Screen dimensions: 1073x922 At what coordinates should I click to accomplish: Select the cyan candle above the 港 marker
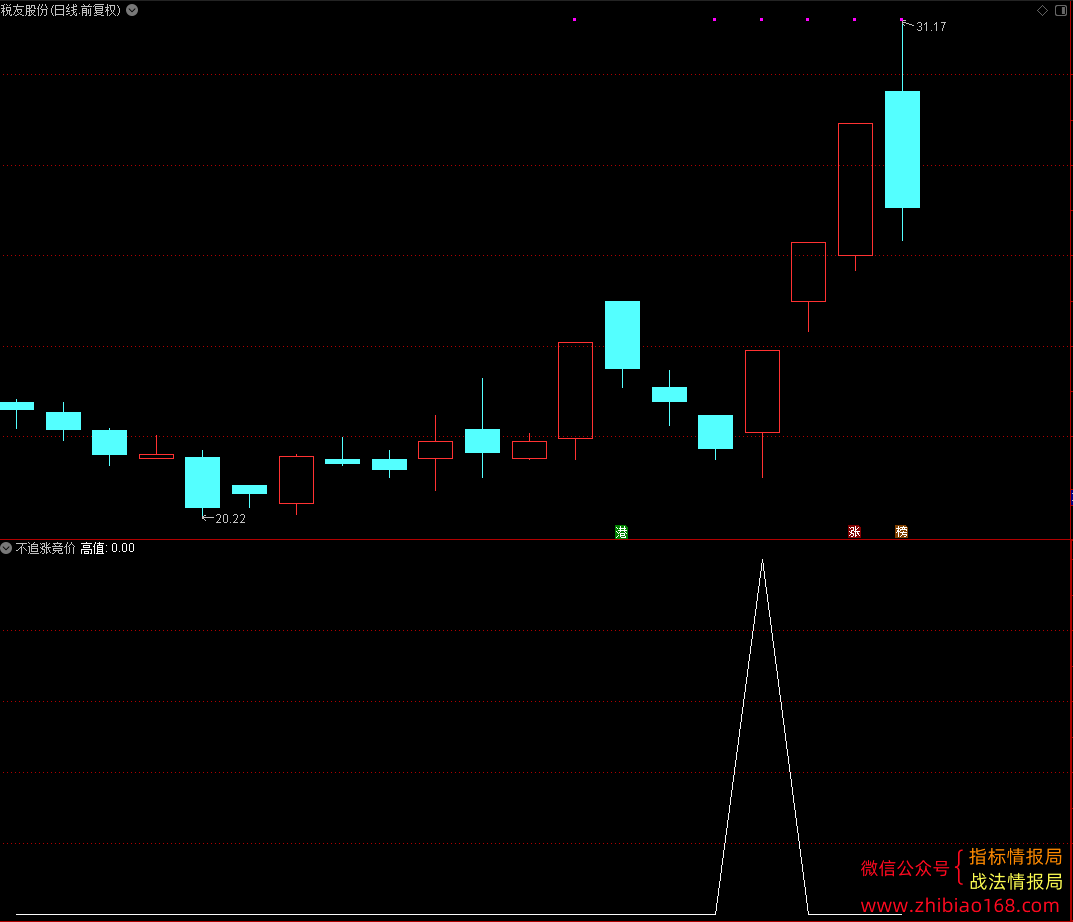pyautogui.click(x=622, y=335)
